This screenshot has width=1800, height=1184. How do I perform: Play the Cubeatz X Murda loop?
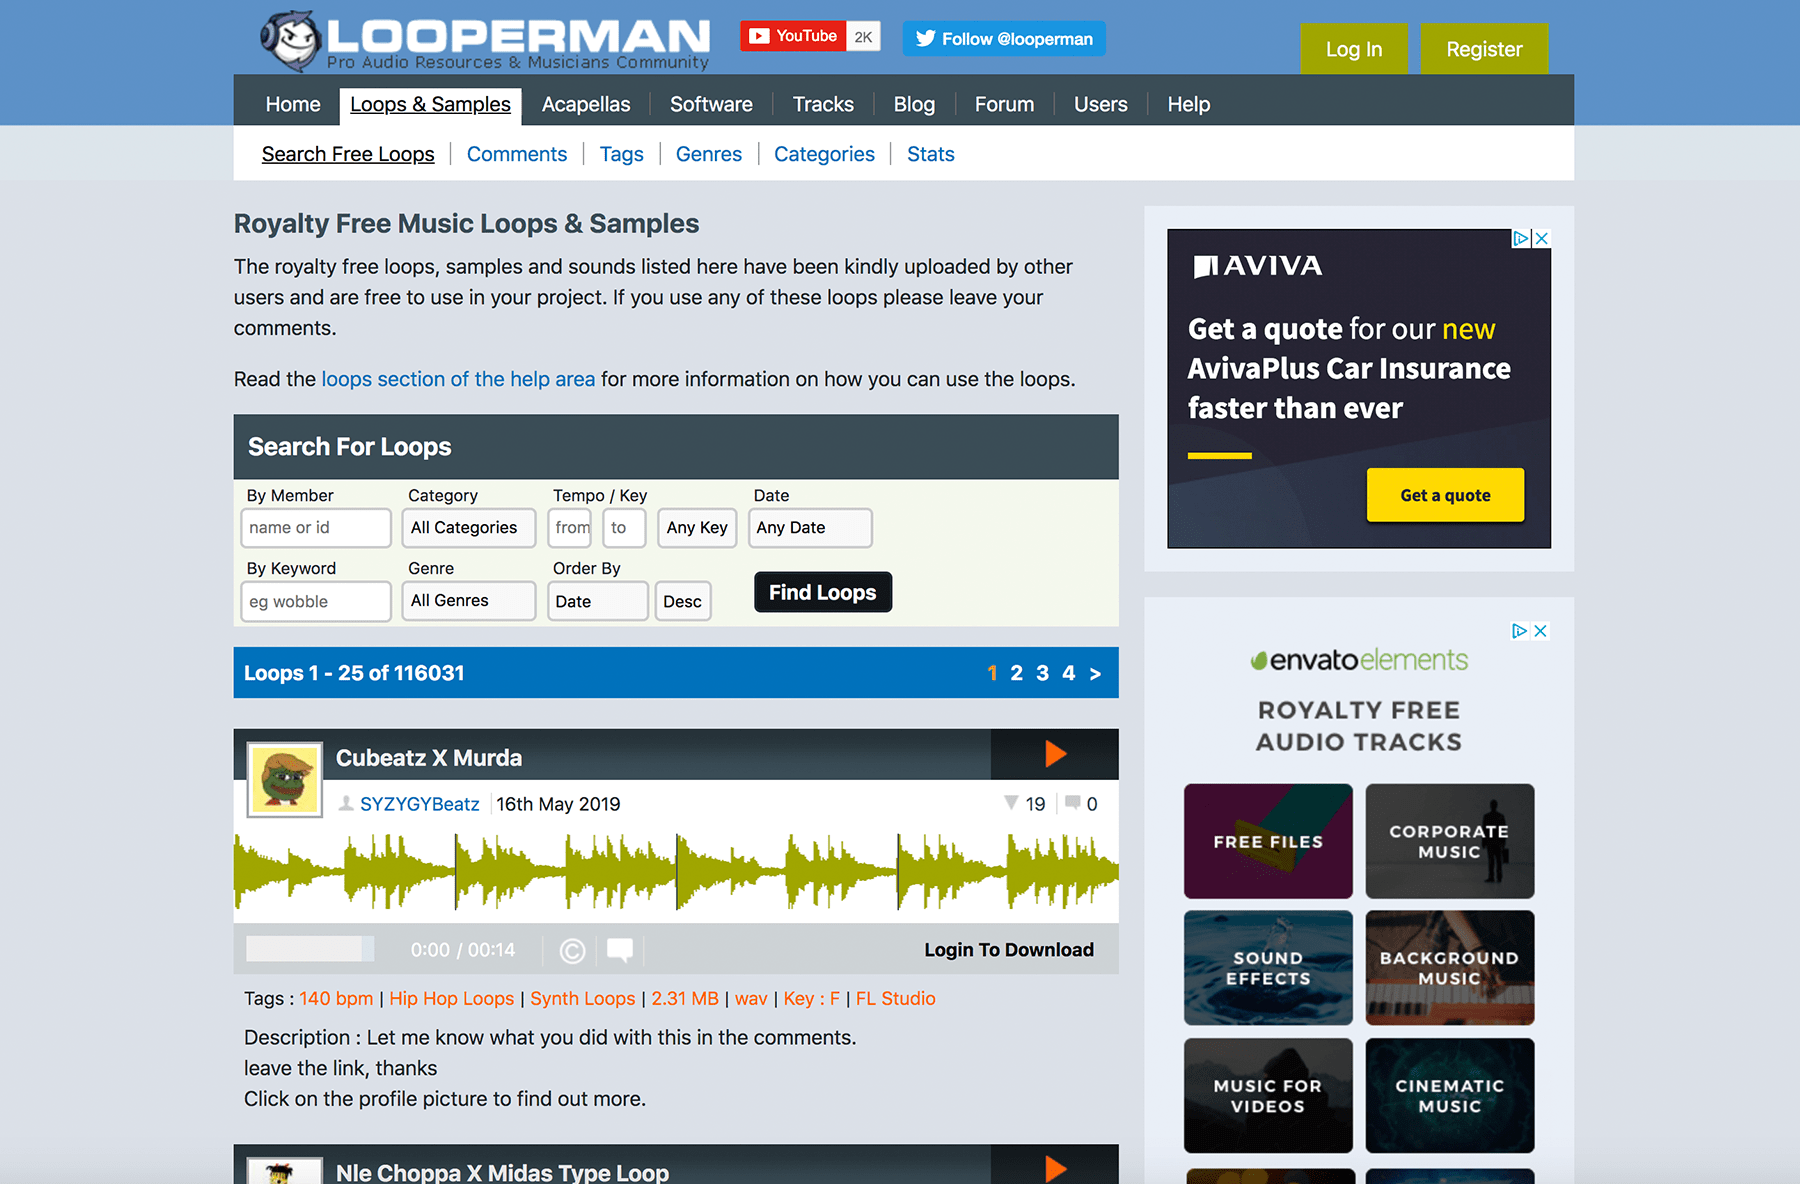pos(1055,754)
